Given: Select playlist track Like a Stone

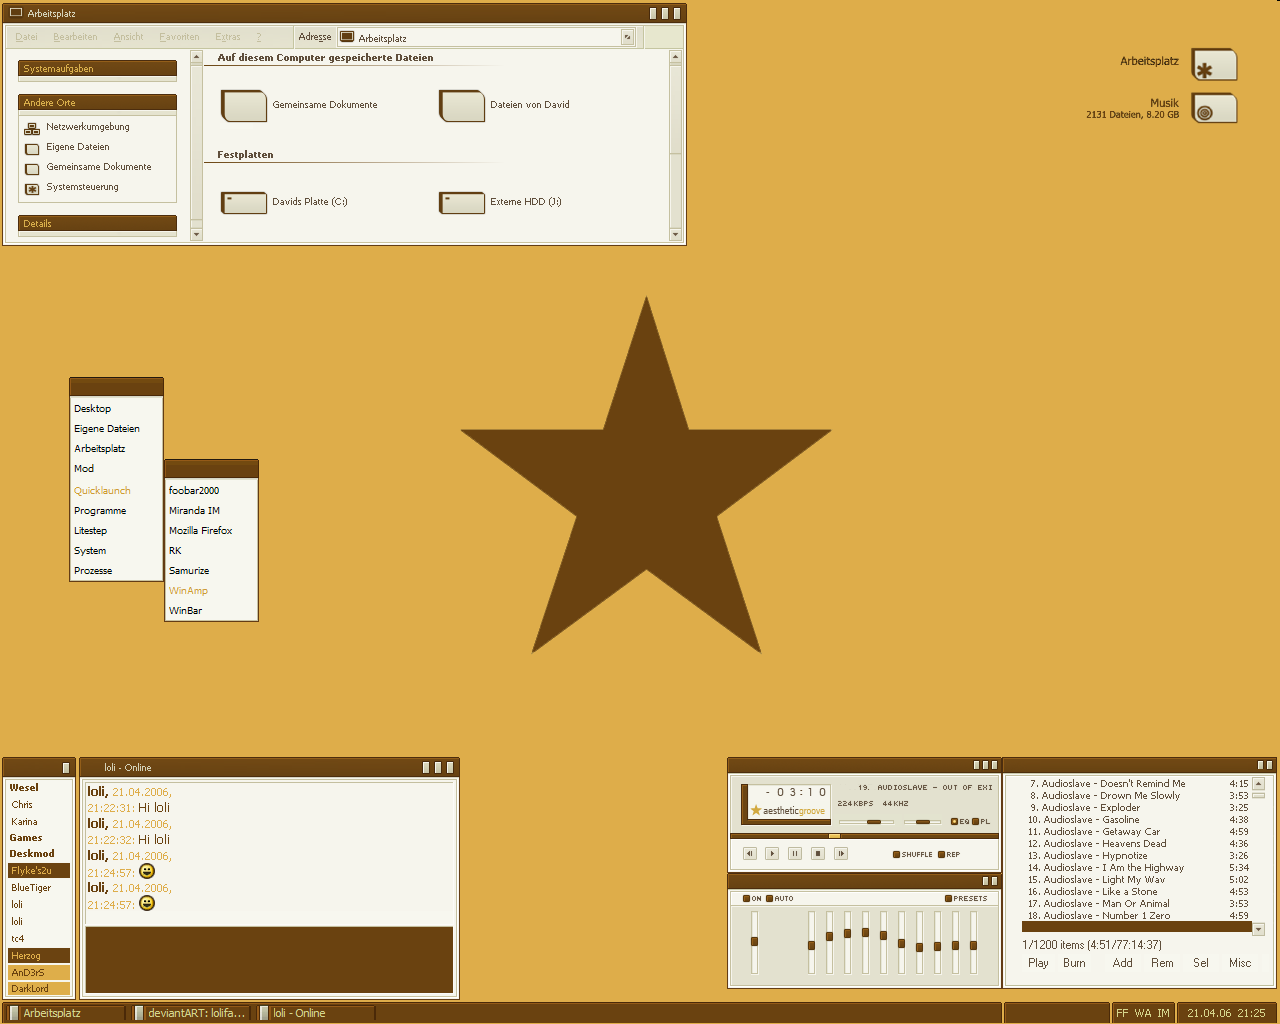Looking at the screenshot, I should (1137, 892).
